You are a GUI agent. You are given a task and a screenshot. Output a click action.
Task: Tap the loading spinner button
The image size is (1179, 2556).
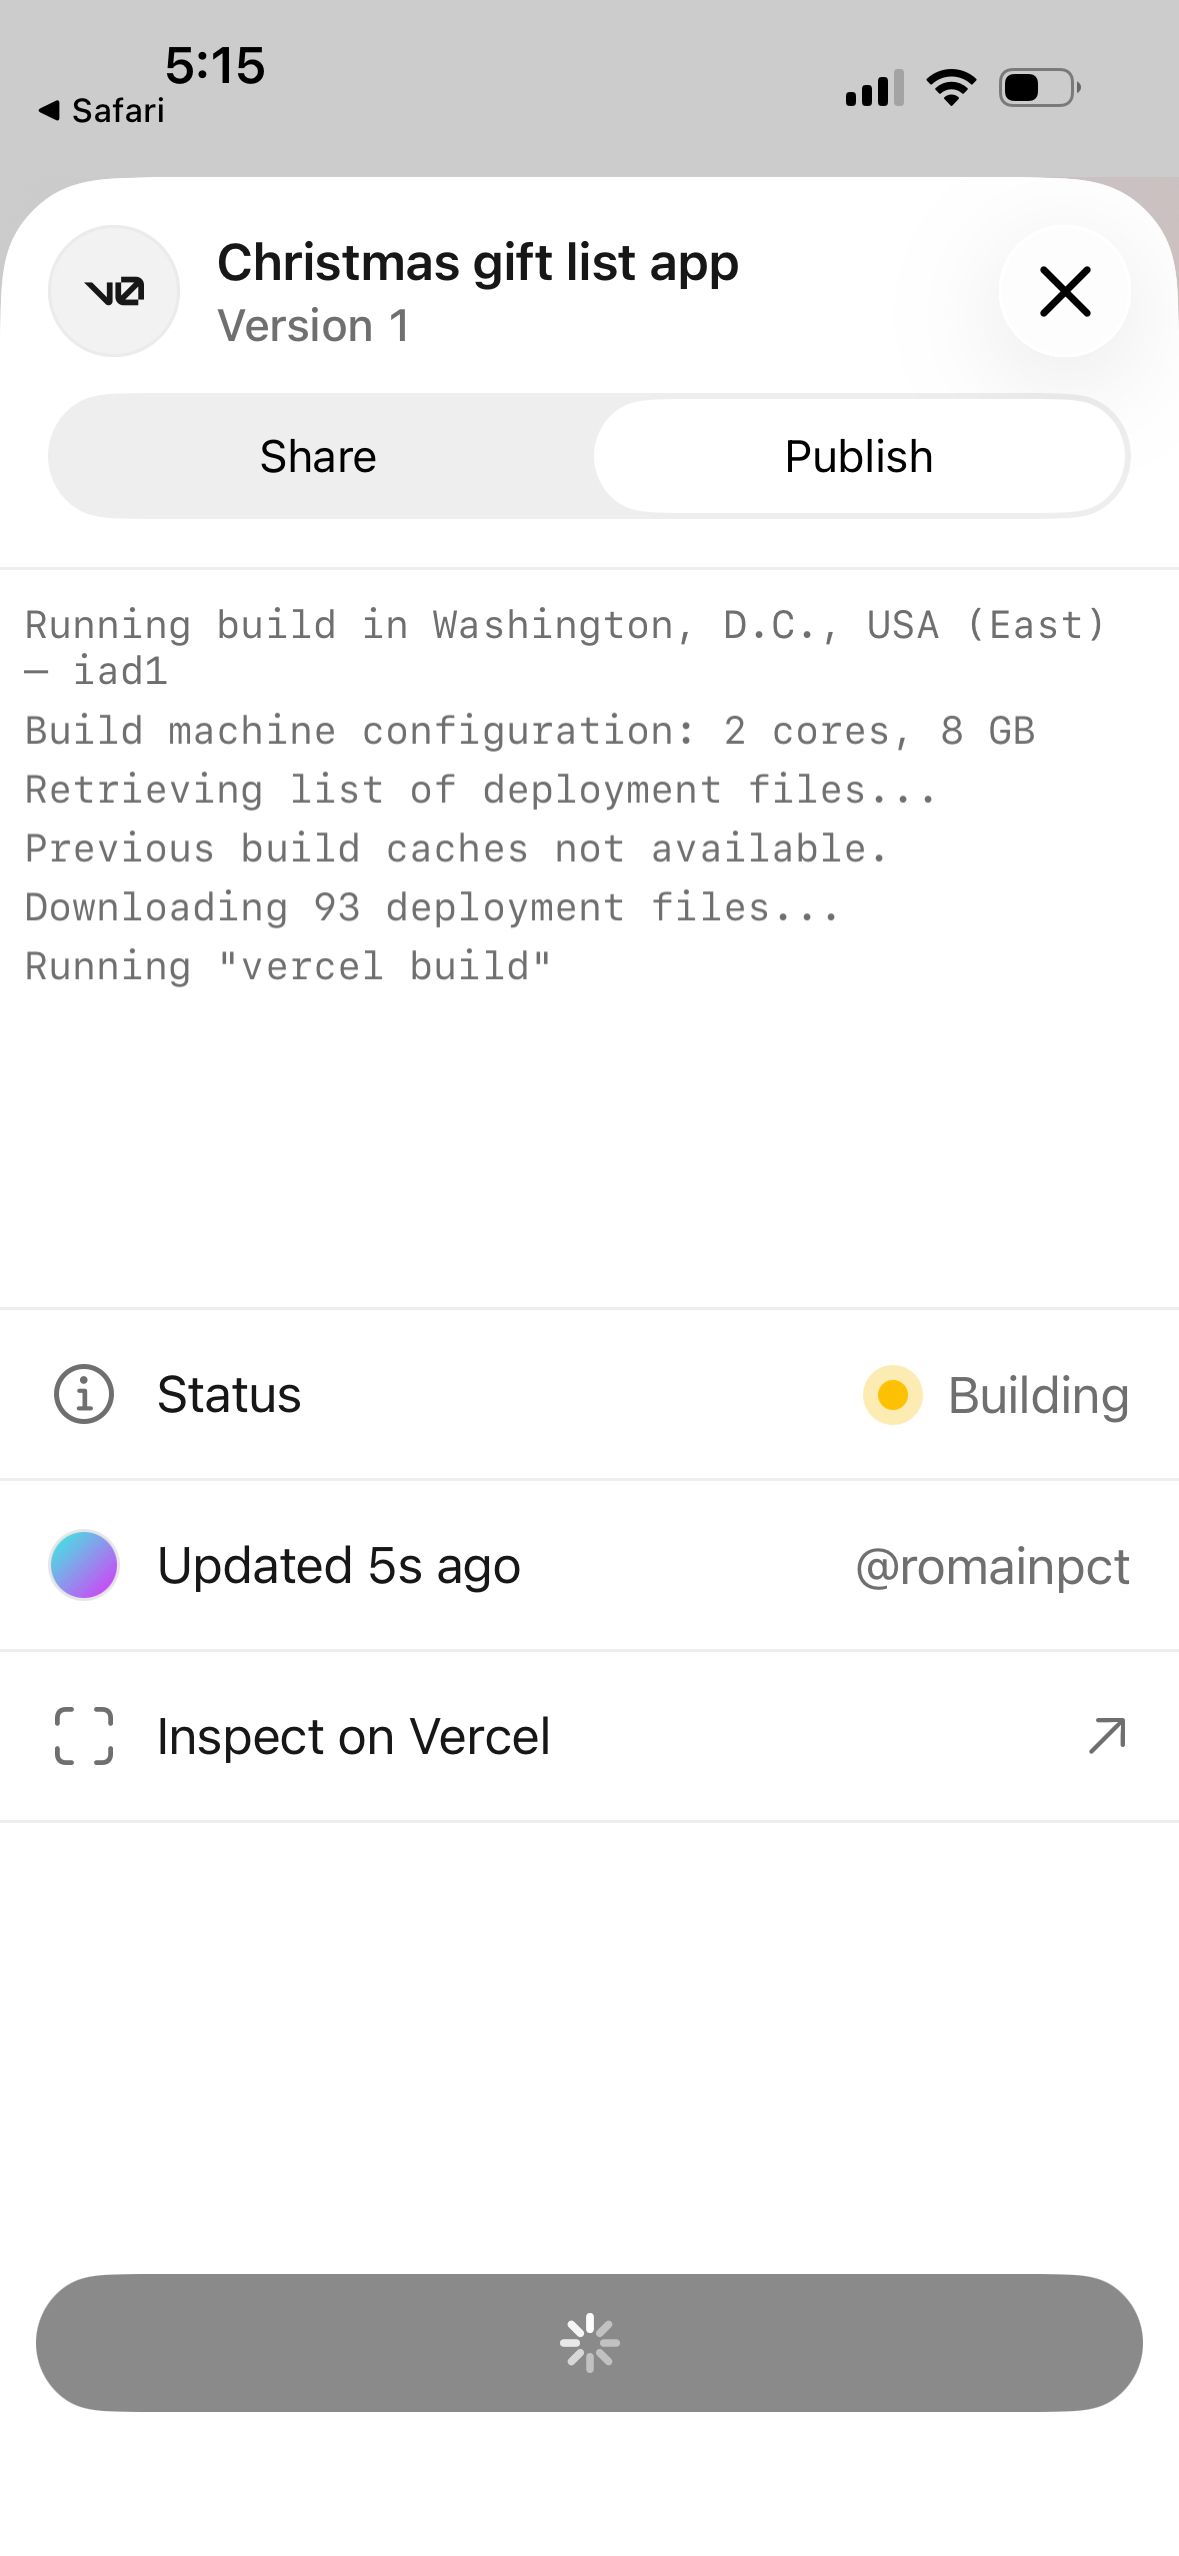pos(589,2342)
